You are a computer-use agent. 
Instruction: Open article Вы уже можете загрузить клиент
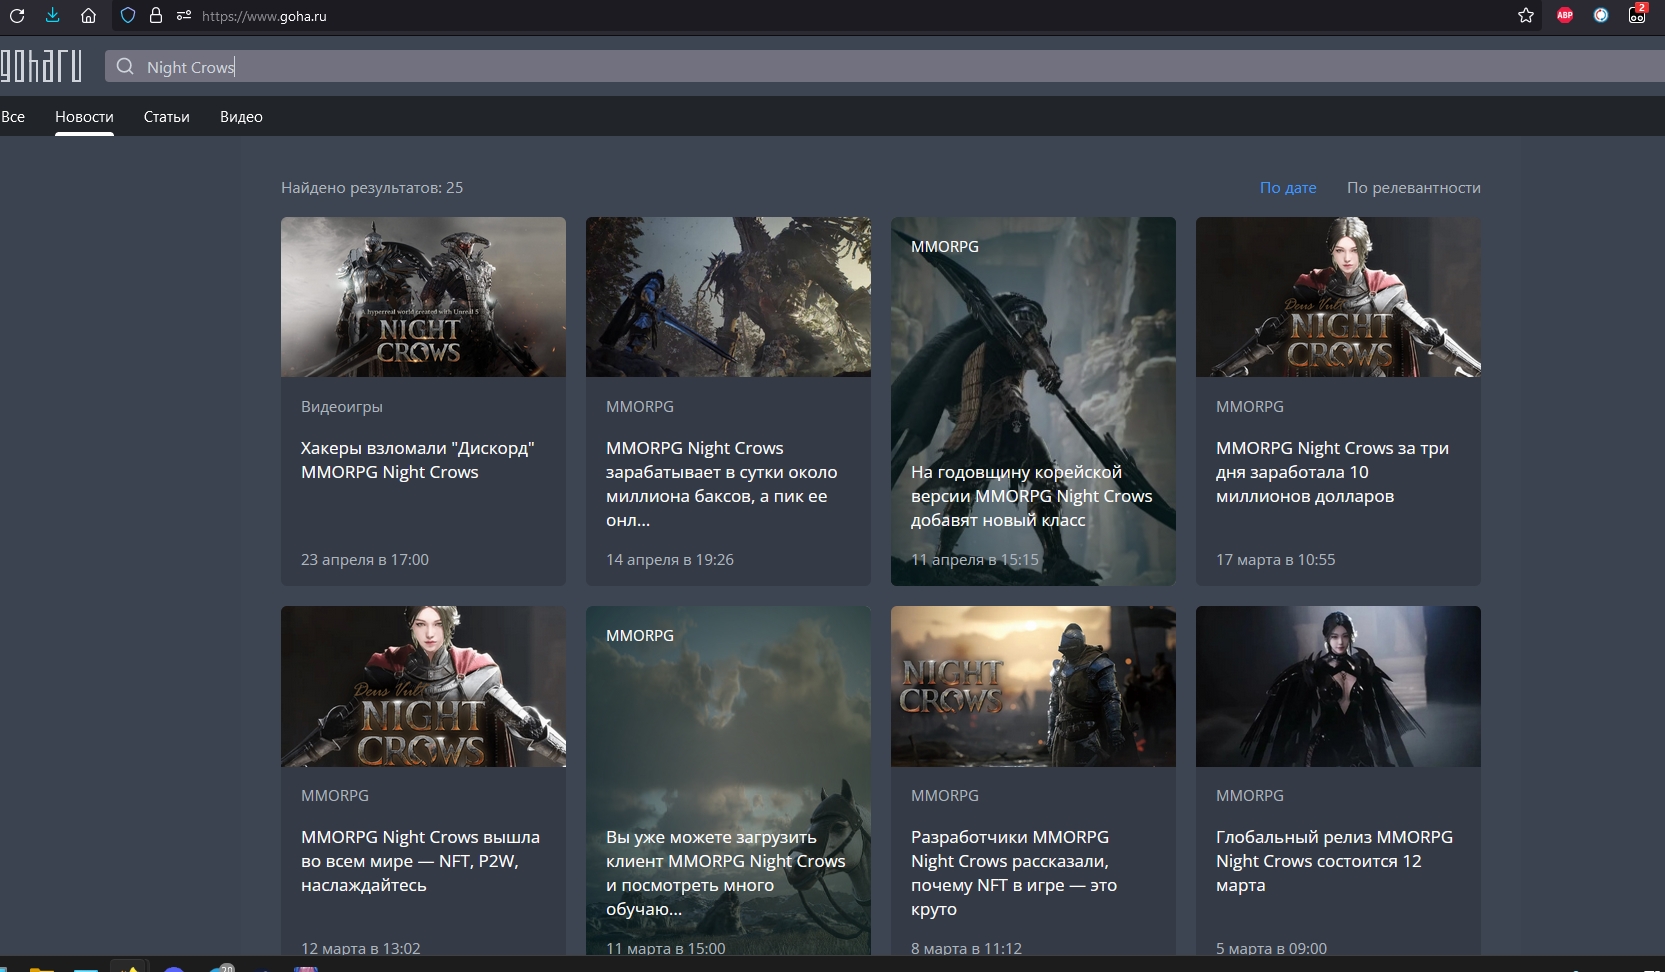coord(726,873)
